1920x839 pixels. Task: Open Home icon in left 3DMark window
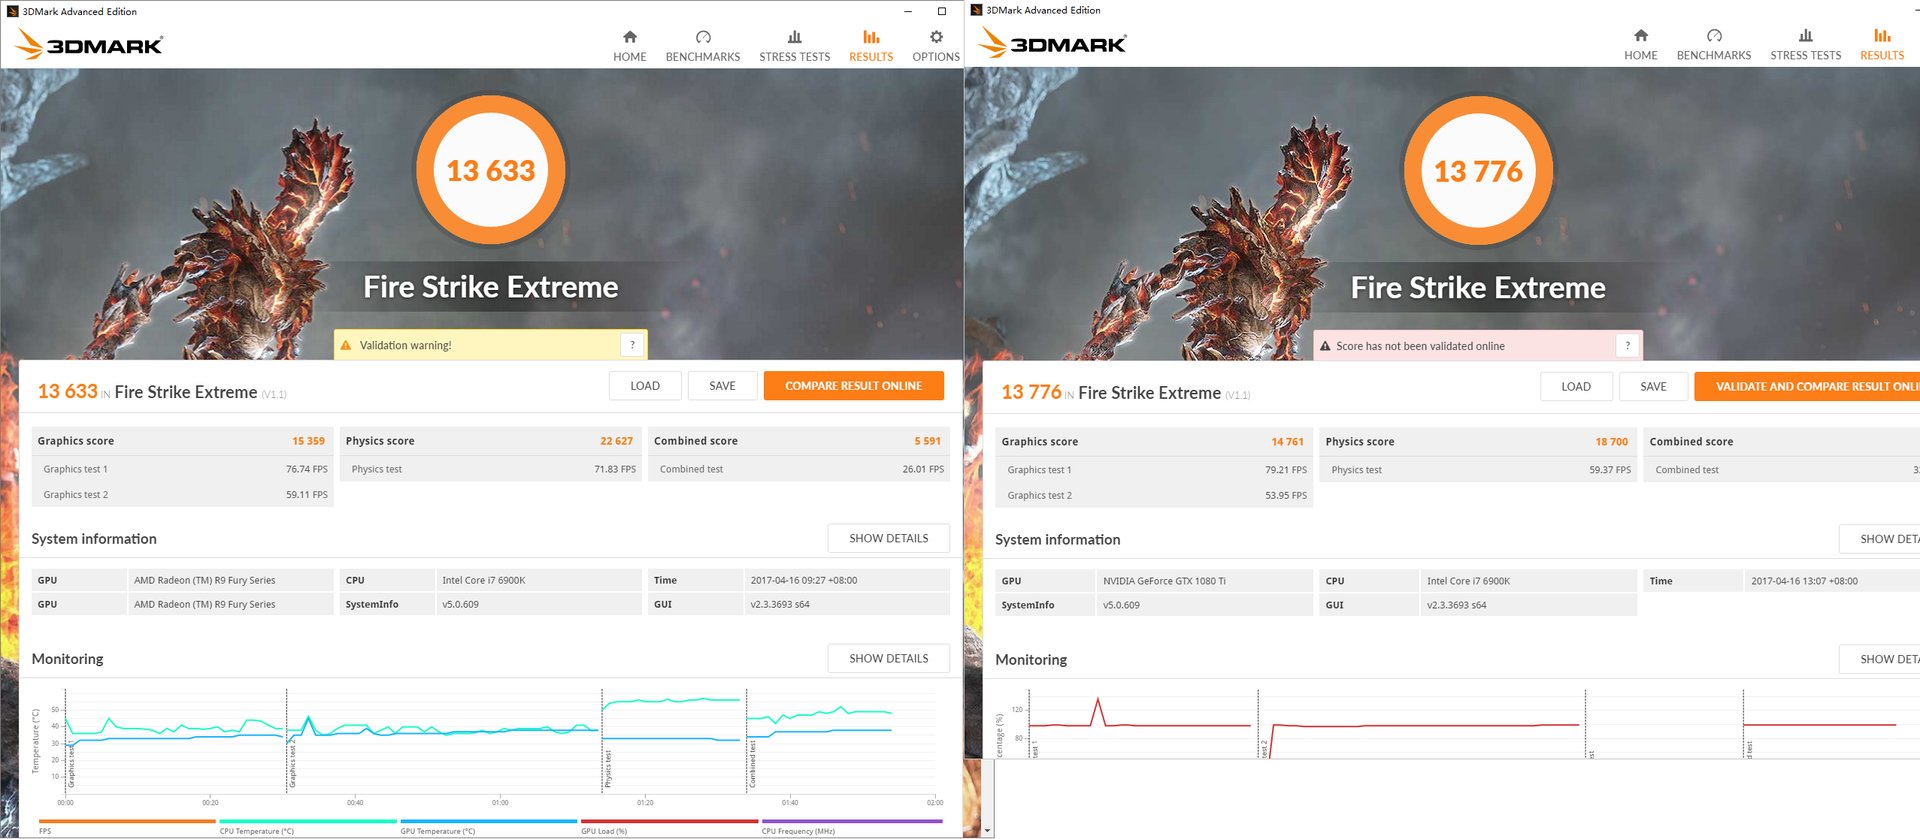[630, 37]
